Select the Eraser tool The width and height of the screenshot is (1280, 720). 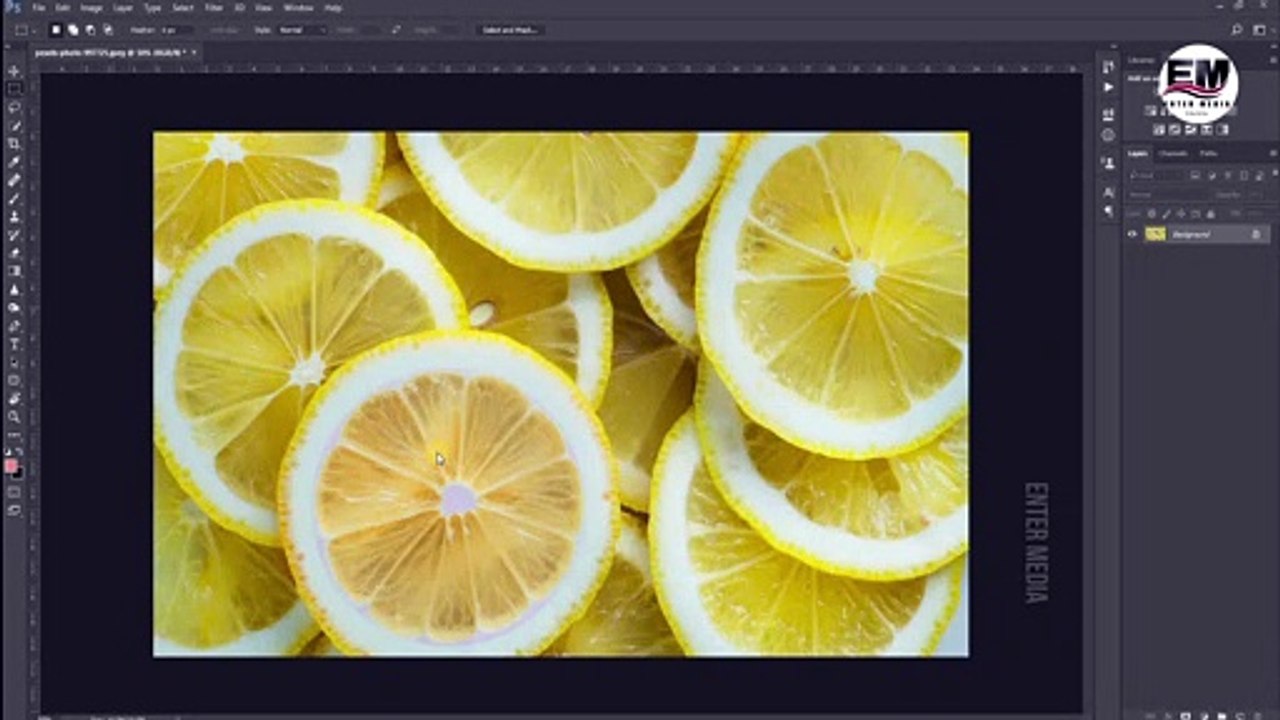coord(14,252)
